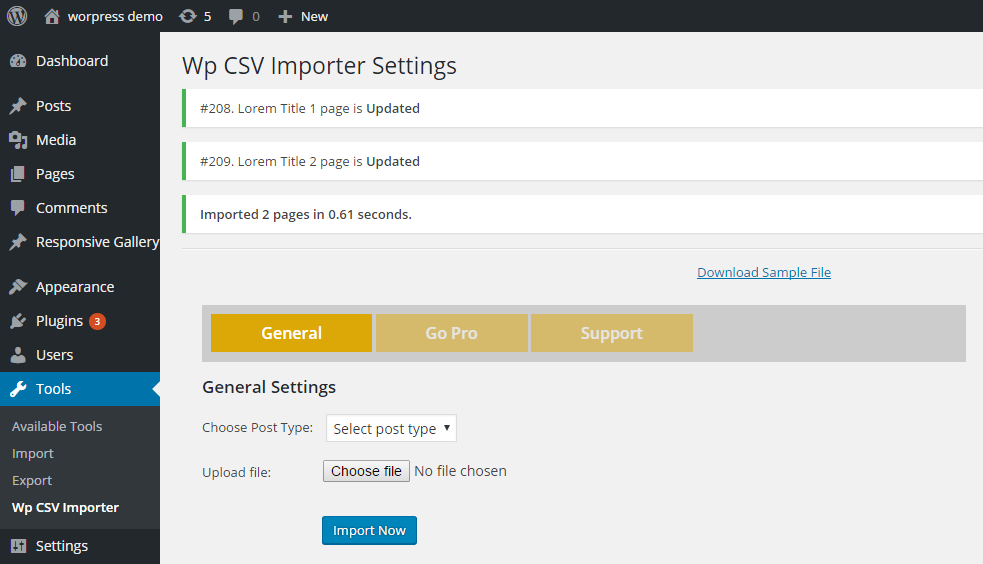This screenshot has height=564, width=983.
Task: Click the Lorem Title 1 updated notice
Action: (582, 108)
